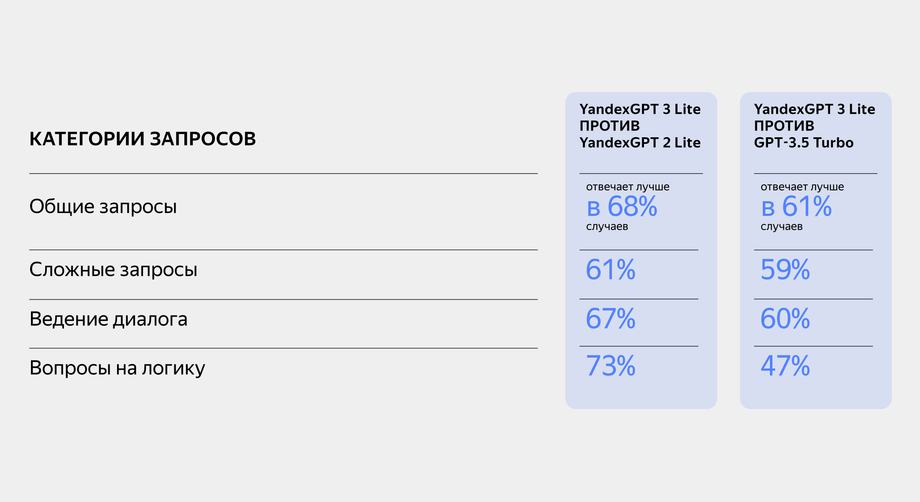Click the YandexGPT 2 Lite comparison header
920x502 pixels.
(x=640, y=126)
